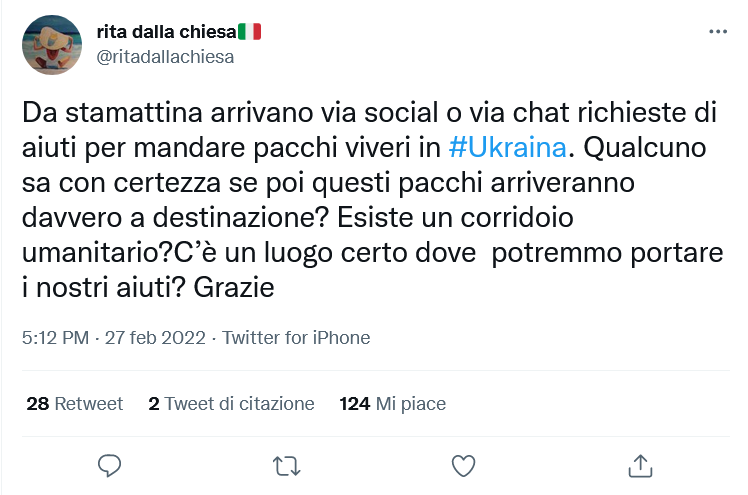The width and height of the screenshot is (748, 495).
Task: Retweet using the arrows icon
Action: (286, 465)
